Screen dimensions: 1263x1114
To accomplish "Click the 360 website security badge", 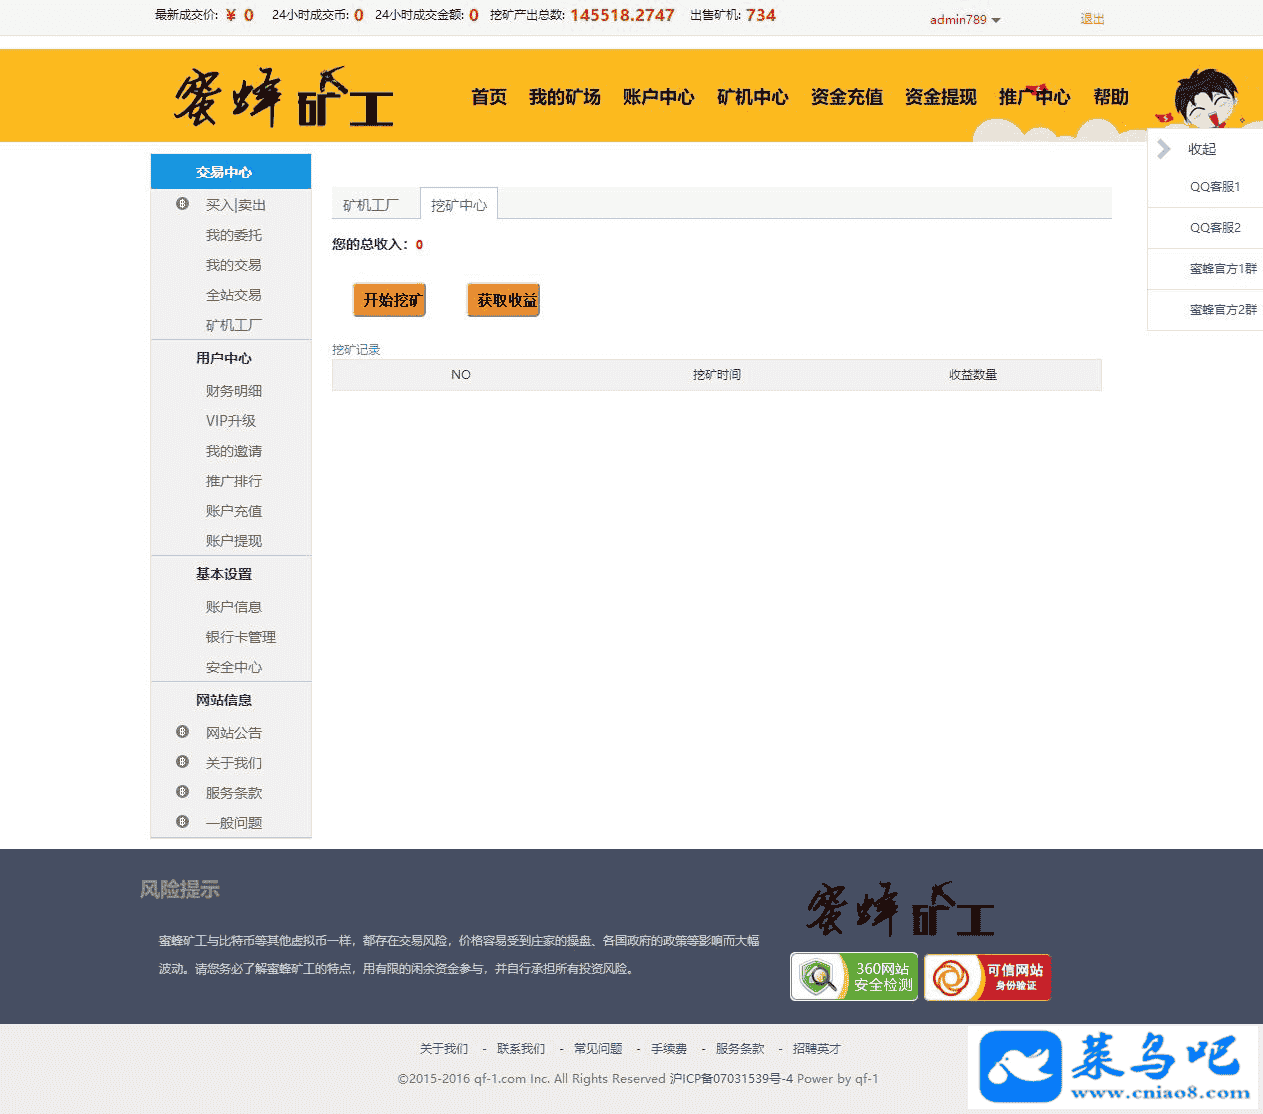I will pos(854,977).
